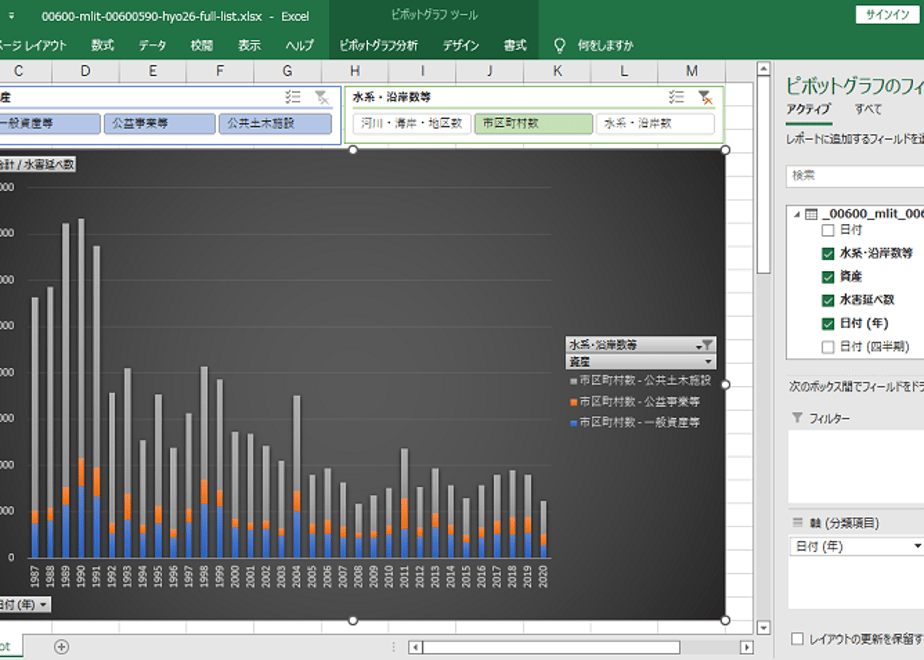Open the ピボットグラフ分析 tab
This screenshot has height=660, width=924.
[x=378, y=45]
